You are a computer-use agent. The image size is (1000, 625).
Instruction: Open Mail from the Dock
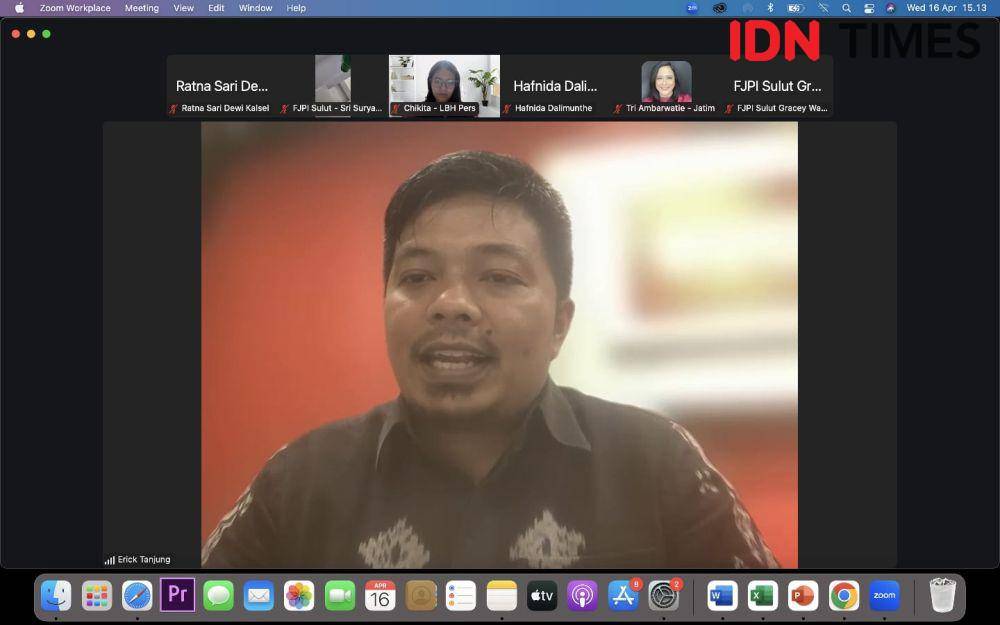[x=258, y=596]
